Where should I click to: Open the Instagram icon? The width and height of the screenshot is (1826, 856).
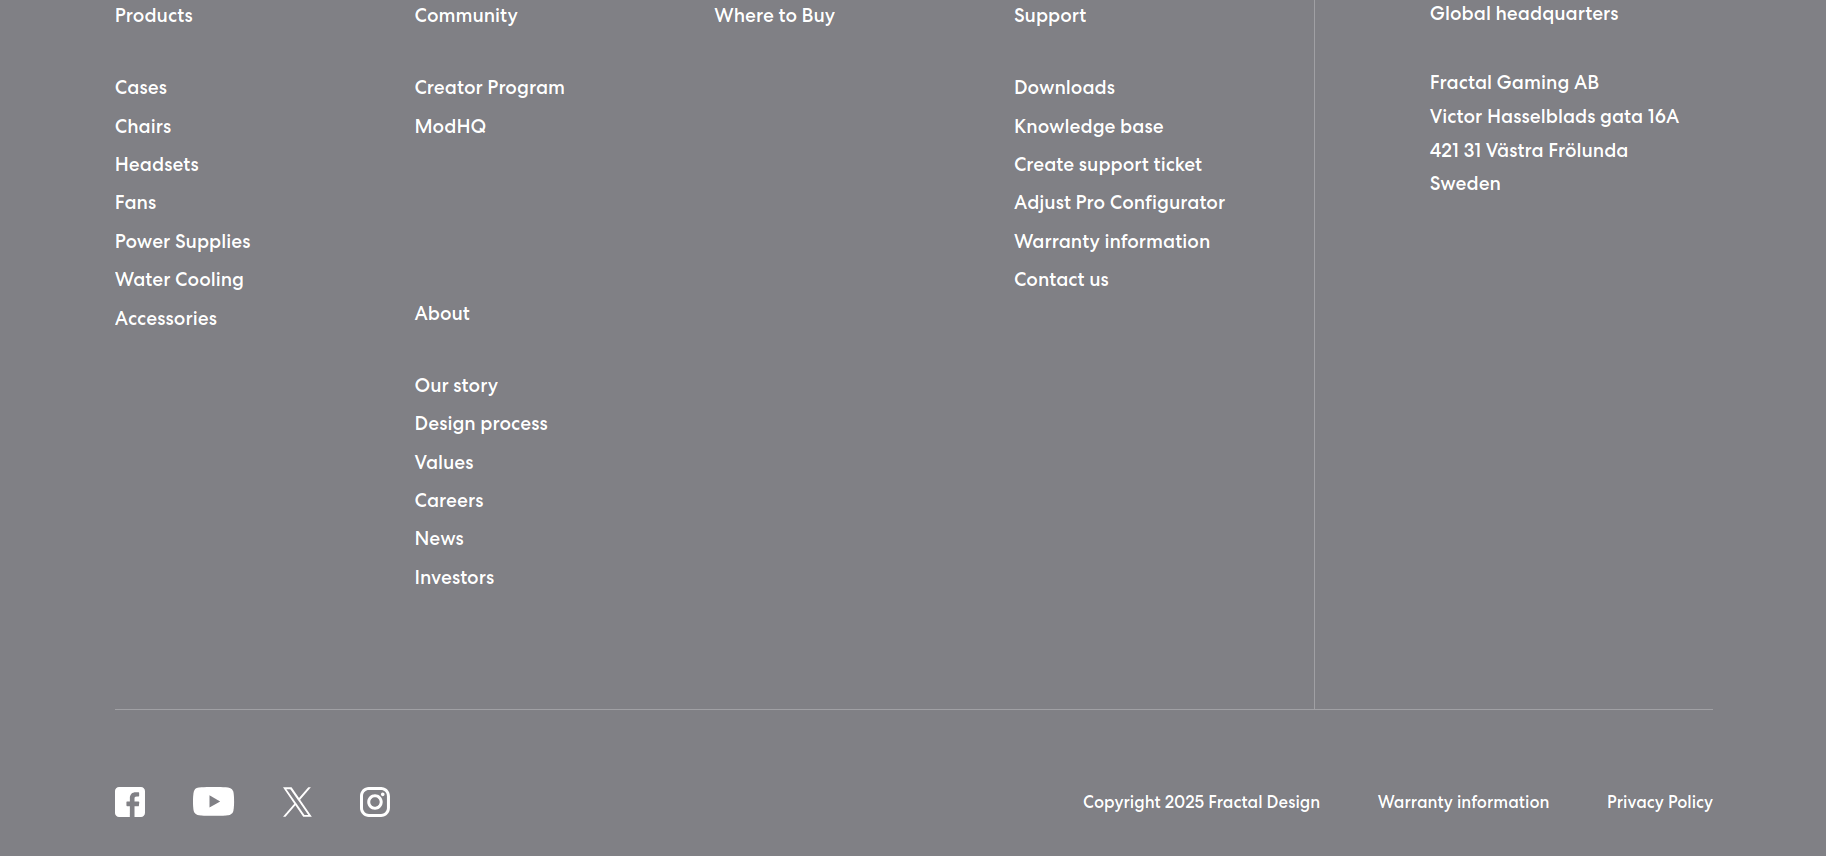click(375, 802)
